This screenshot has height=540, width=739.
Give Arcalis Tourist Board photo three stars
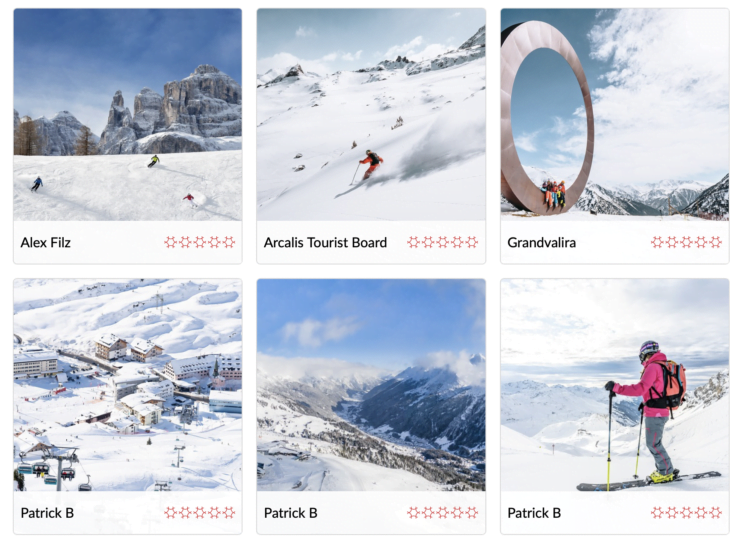443,242
